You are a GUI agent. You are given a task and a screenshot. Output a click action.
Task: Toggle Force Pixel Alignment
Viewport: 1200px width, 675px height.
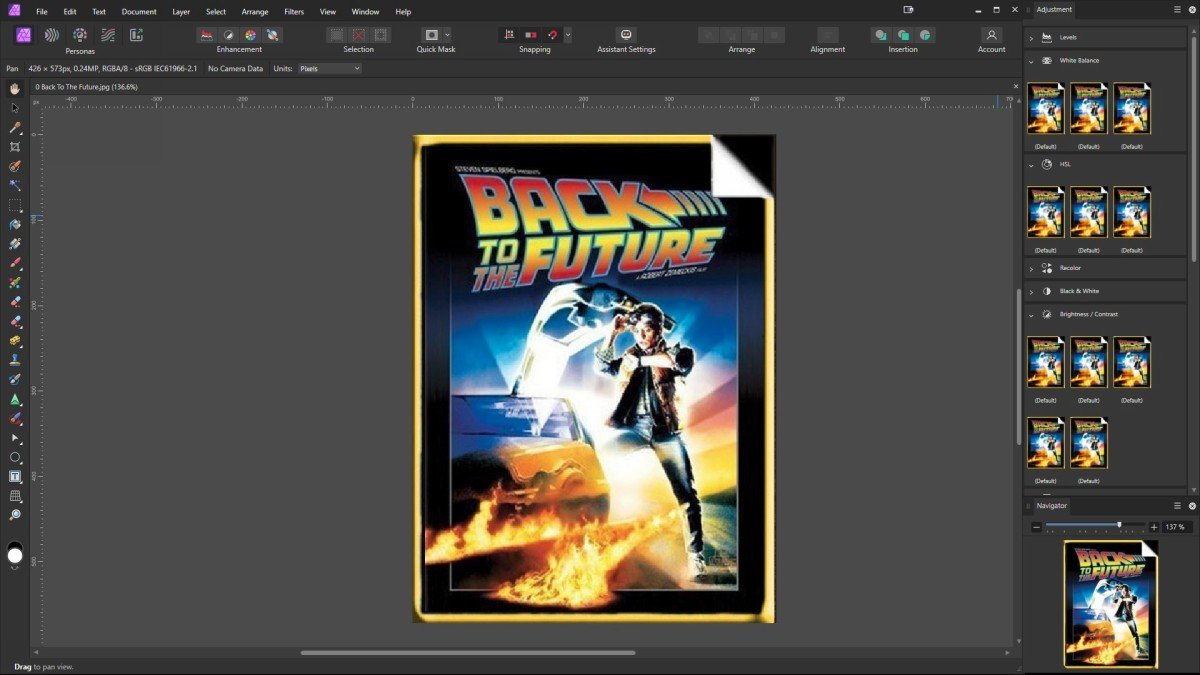(x=509, y=34)
